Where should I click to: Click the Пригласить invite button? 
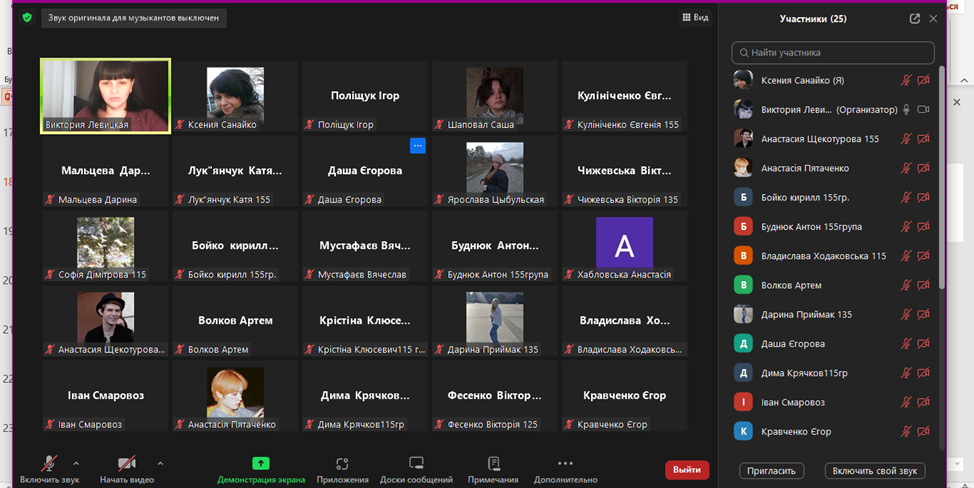(771, 470)
